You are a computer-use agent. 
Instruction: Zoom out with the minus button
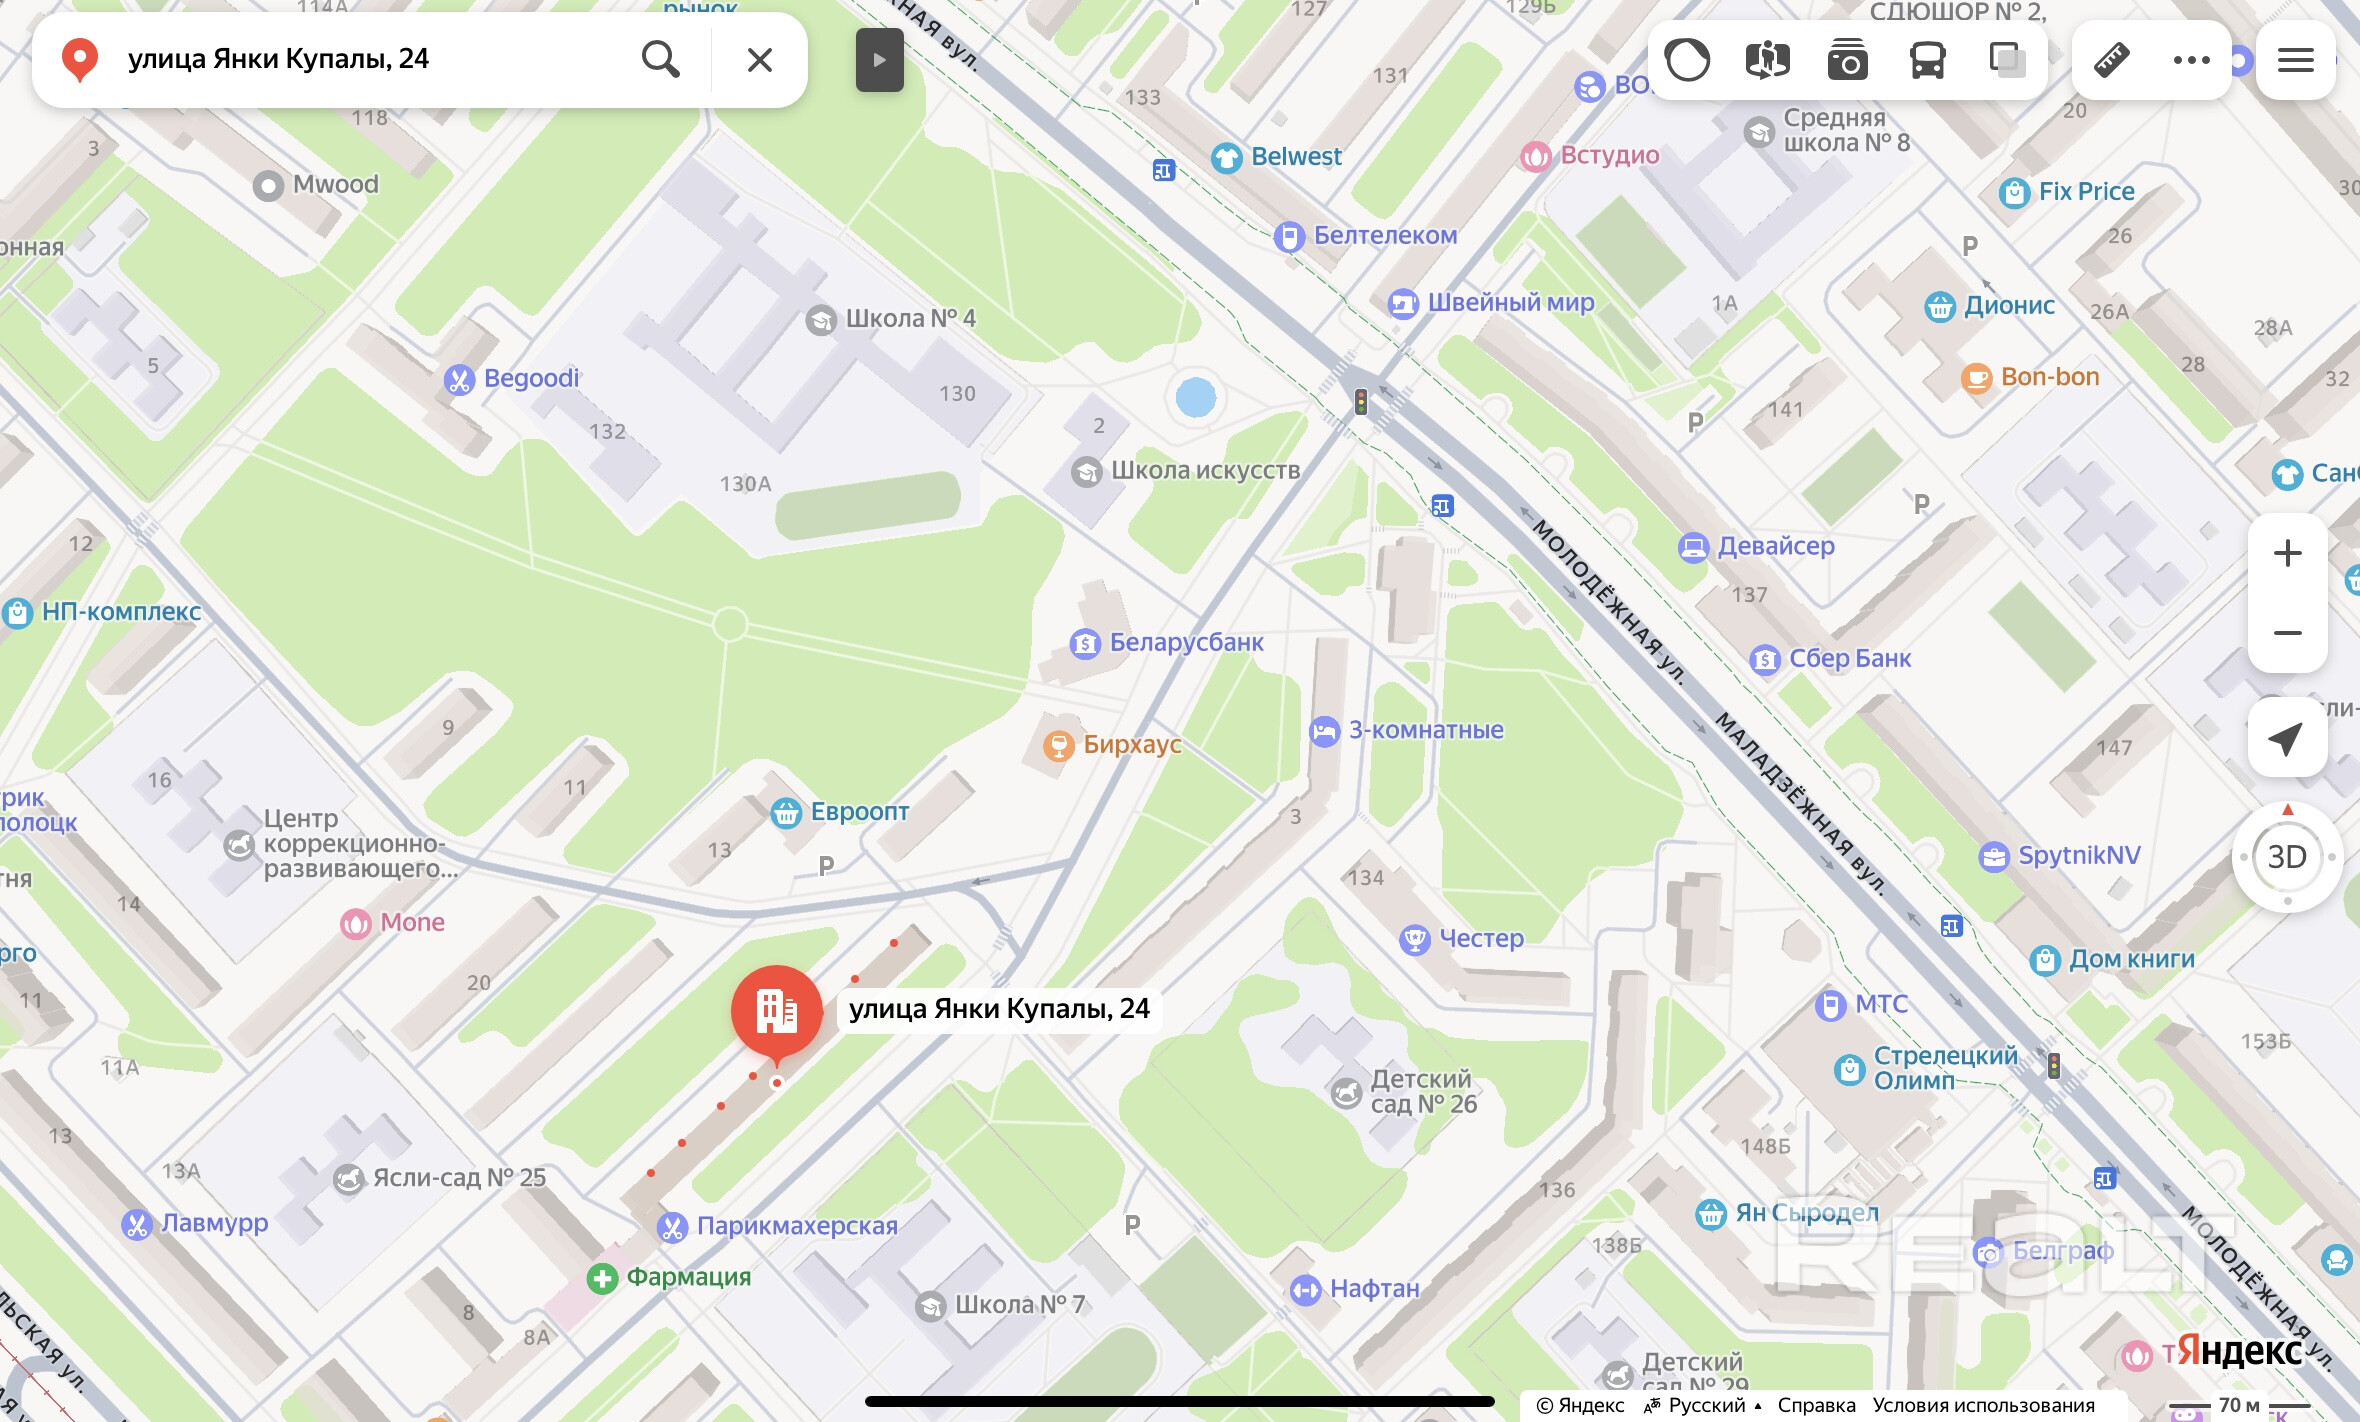tap(2288, 633)
